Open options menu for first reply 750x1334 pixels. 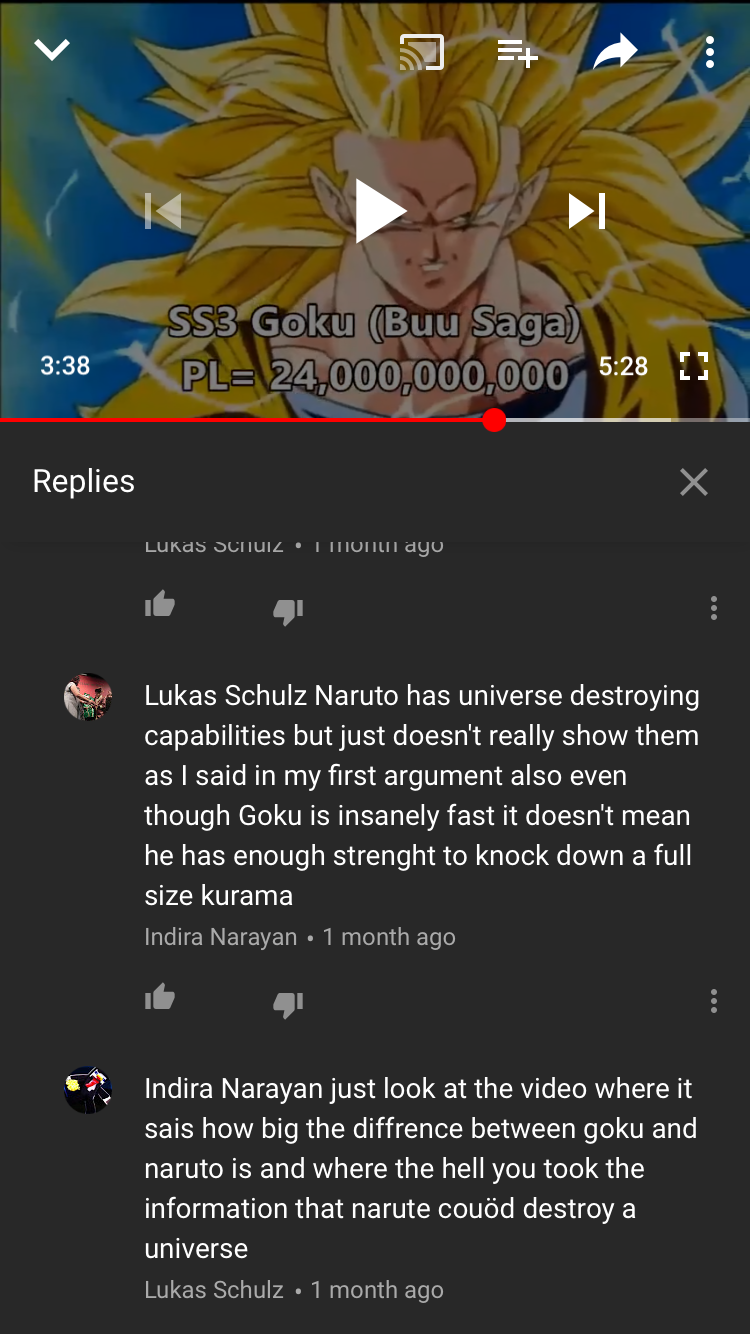[x=713, y=608]
